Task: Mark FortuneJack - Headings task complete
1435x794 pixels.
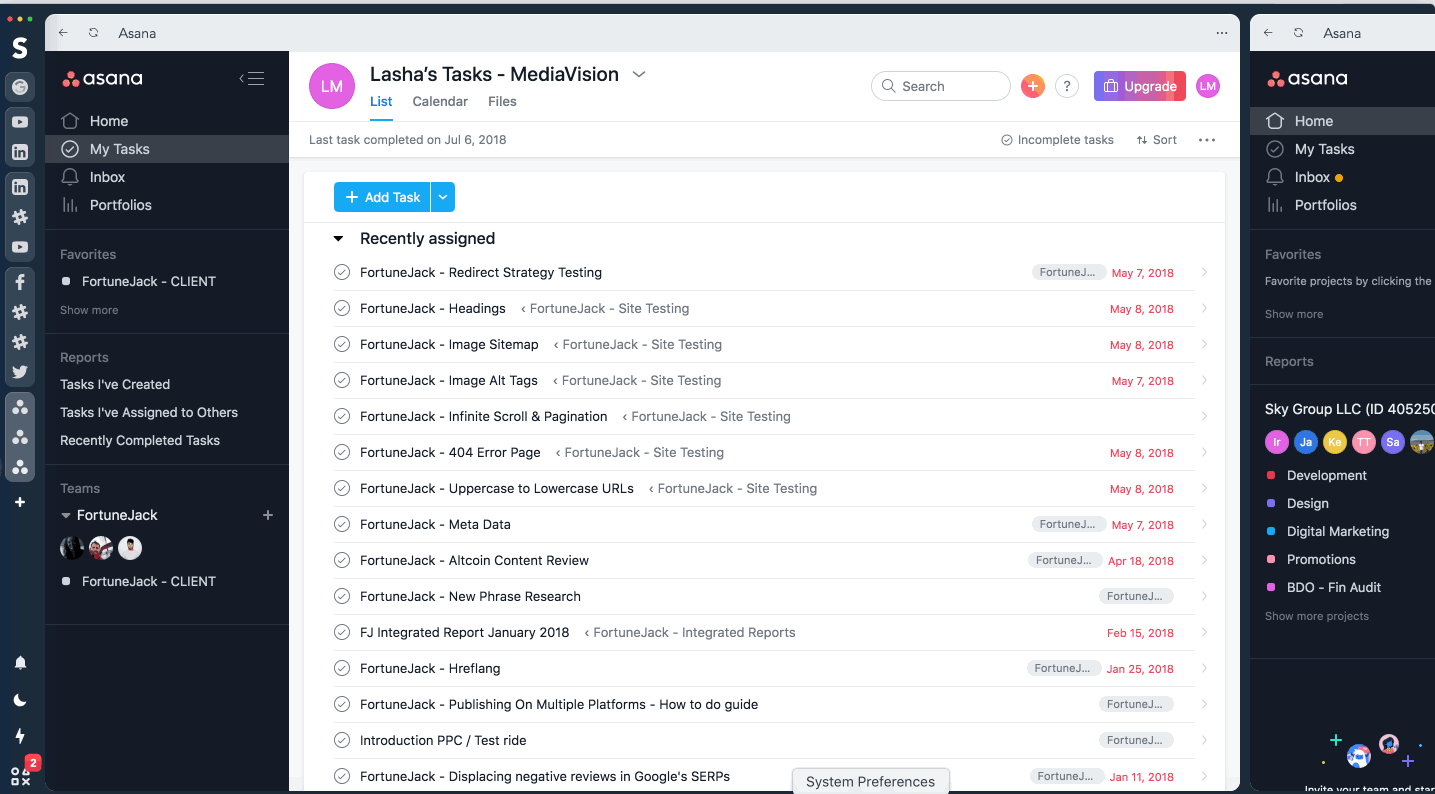Action: [342, 308]
